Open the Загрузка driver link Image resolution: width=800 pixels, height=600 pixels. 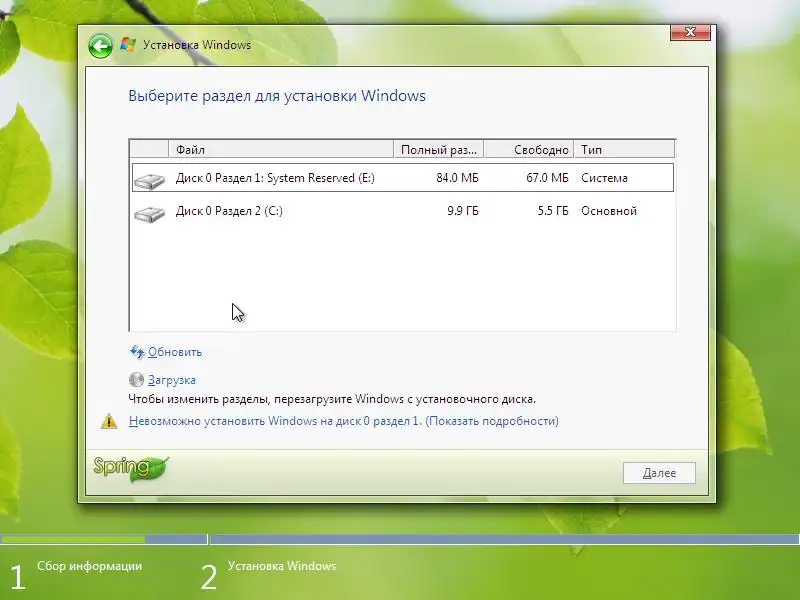tap(172, 380)
